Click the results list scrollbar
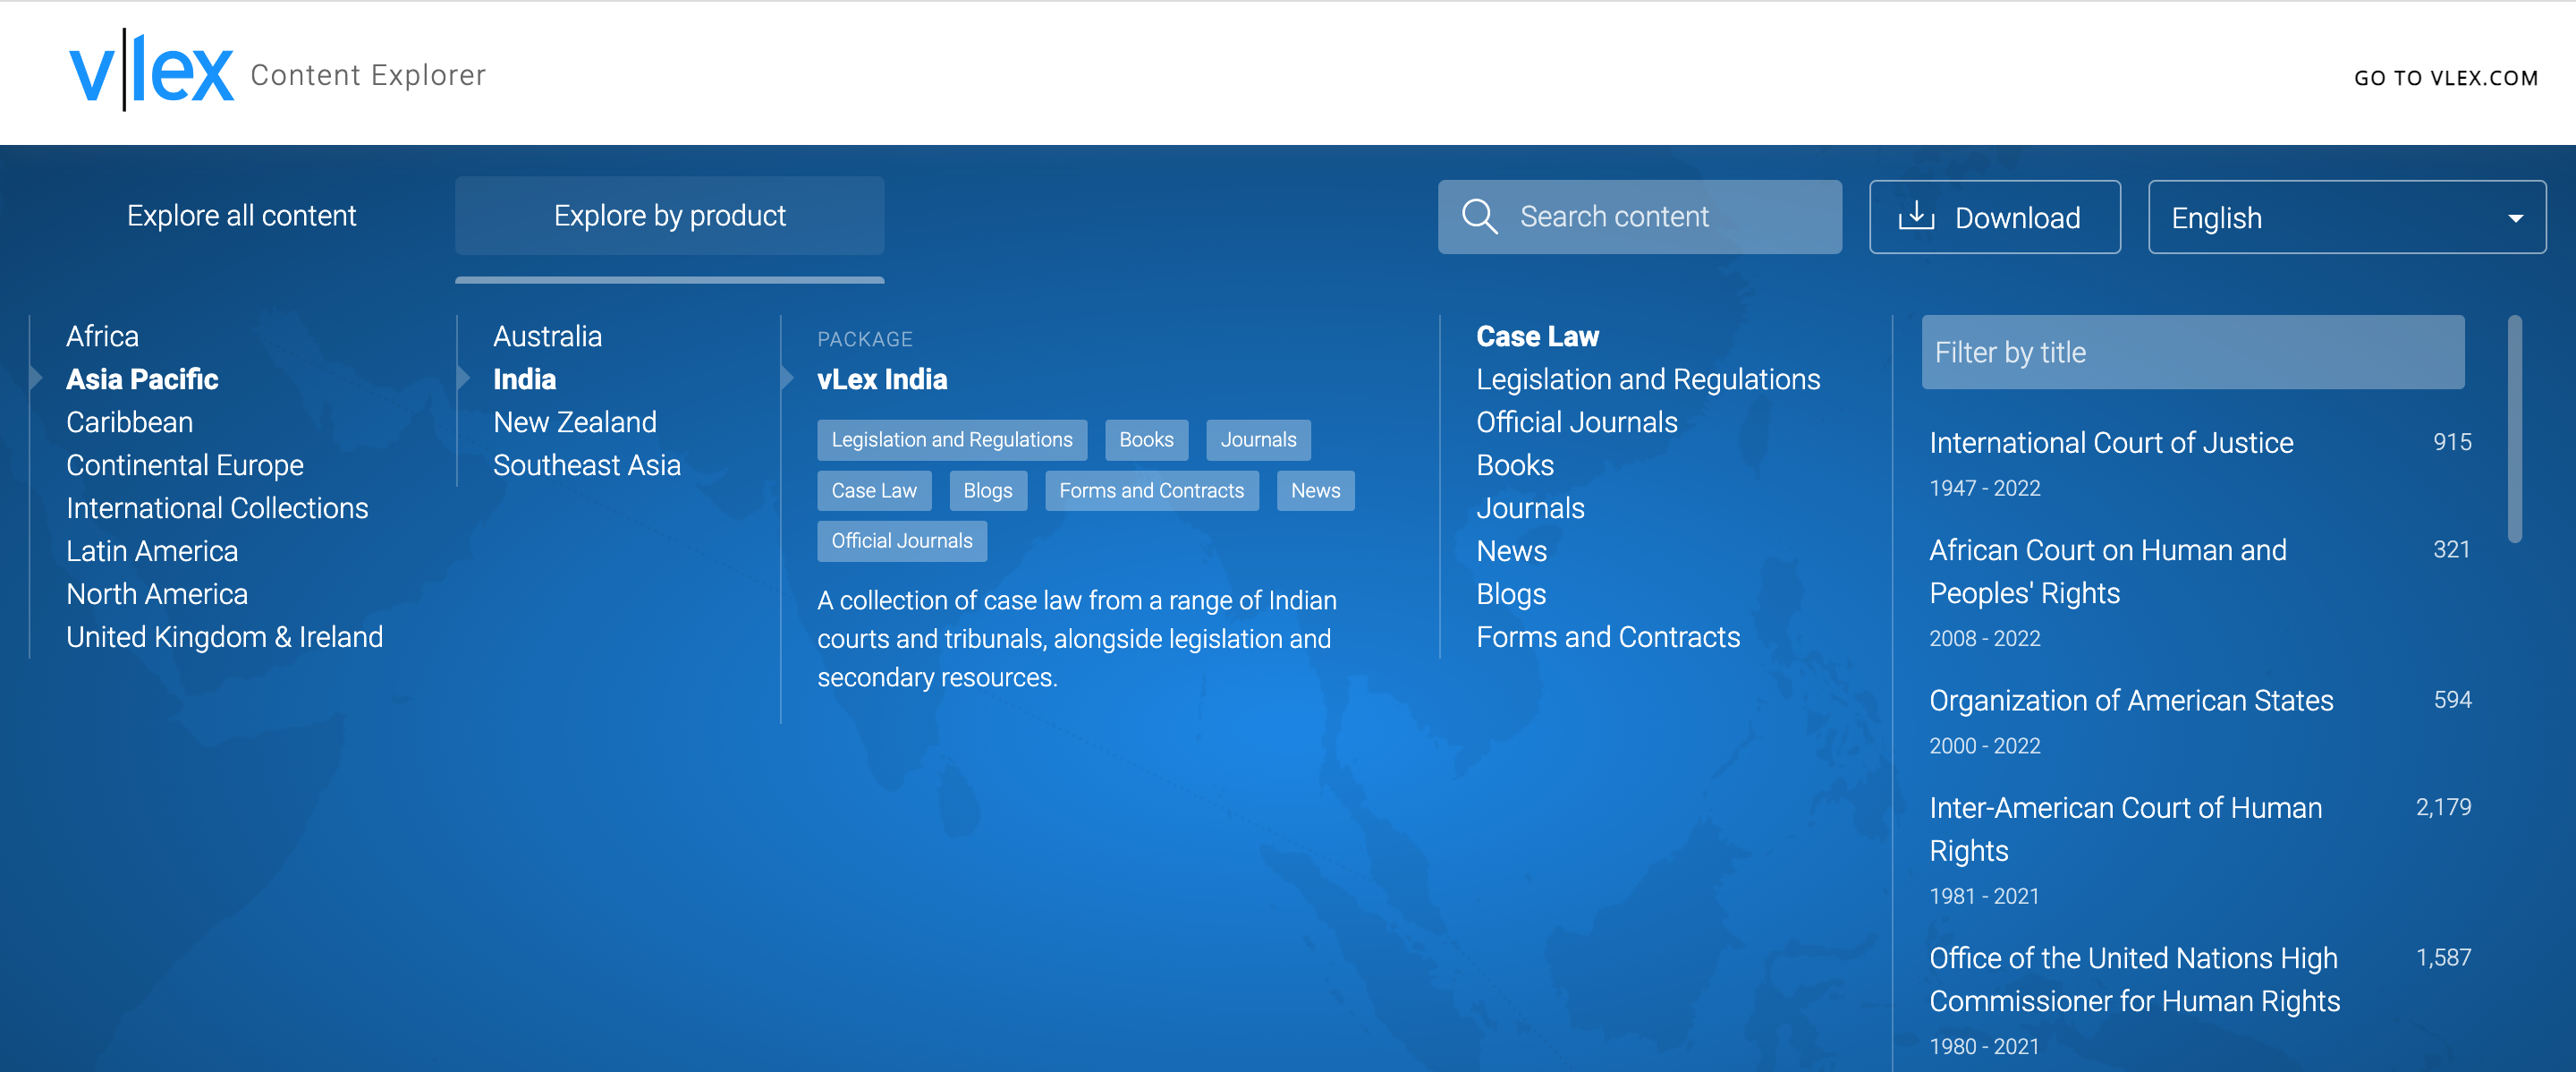This screenshot has width=2576, height=1072. click(2514, 430)
